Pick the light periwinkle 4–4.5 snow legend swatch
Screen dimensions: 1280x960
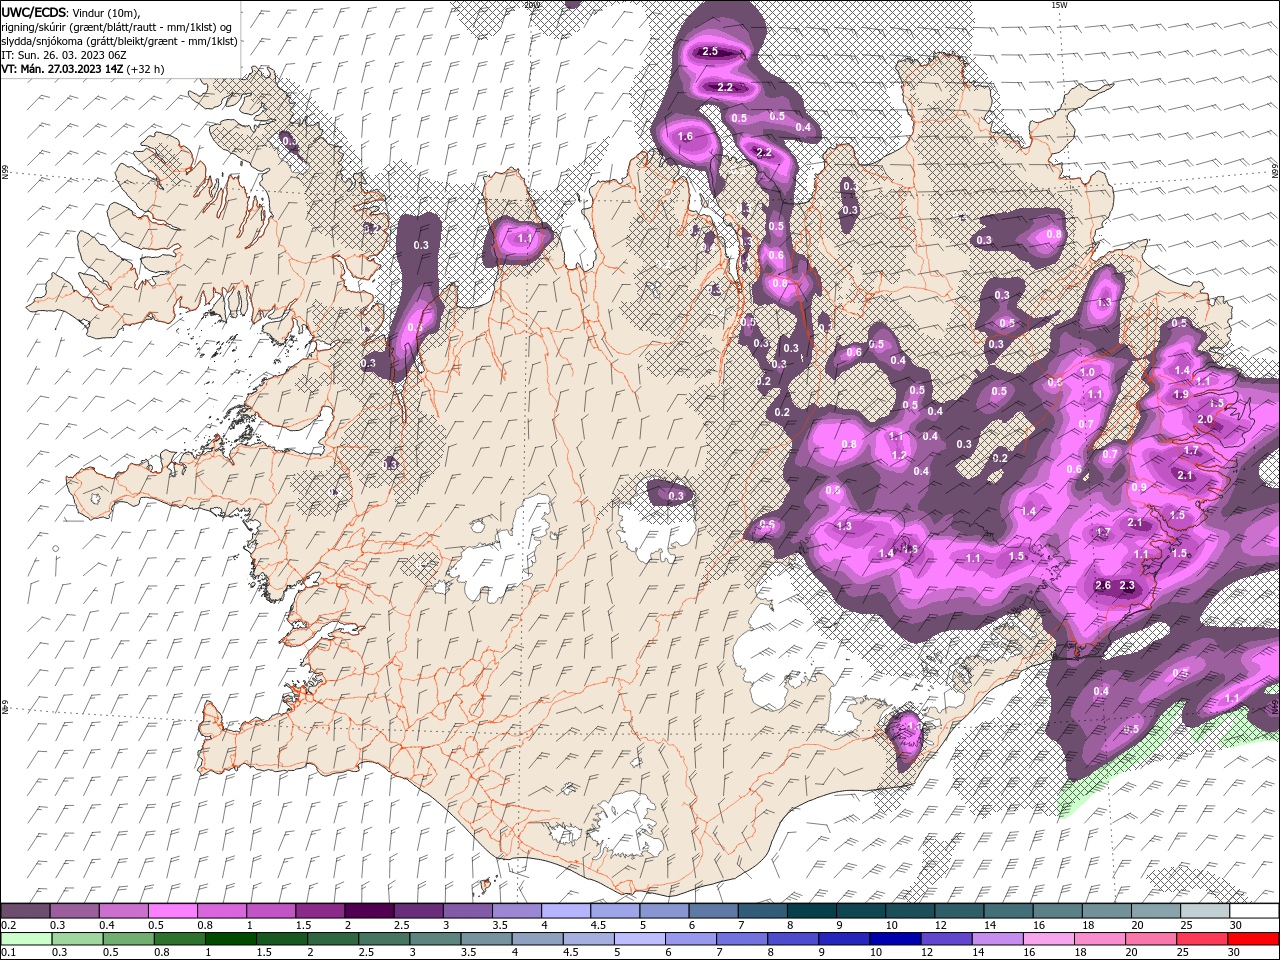[565, 911]
